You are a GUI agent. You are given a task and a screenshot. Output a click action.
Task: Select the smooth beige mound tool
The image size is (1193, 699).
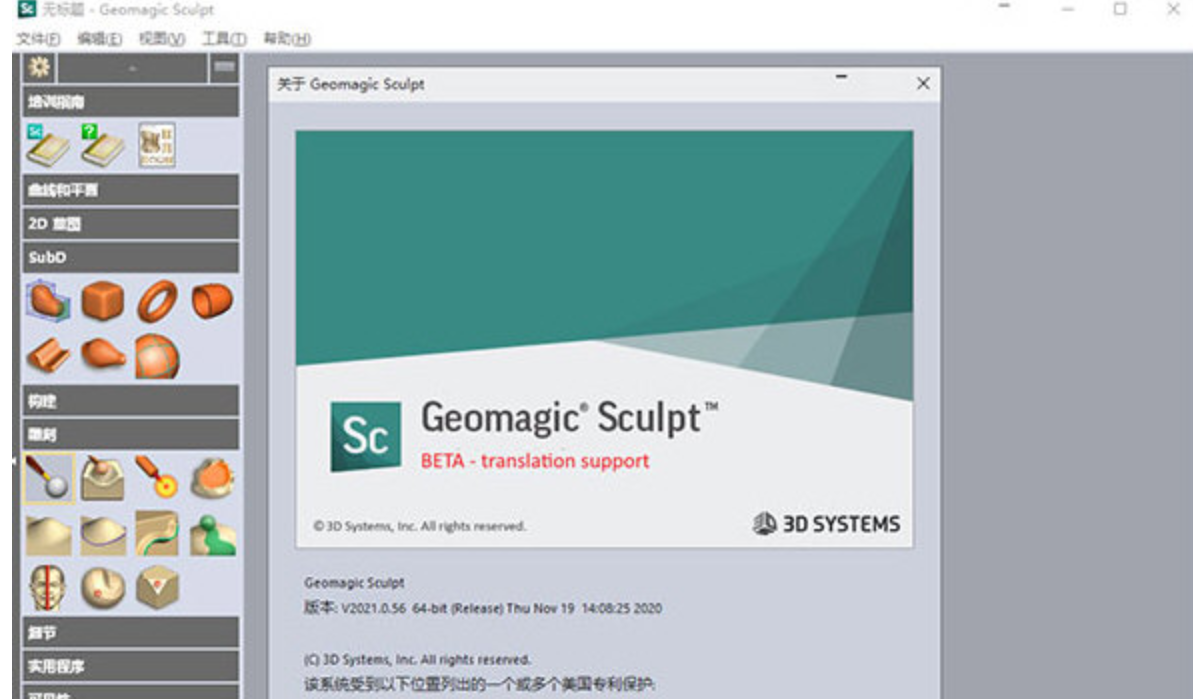48,534
